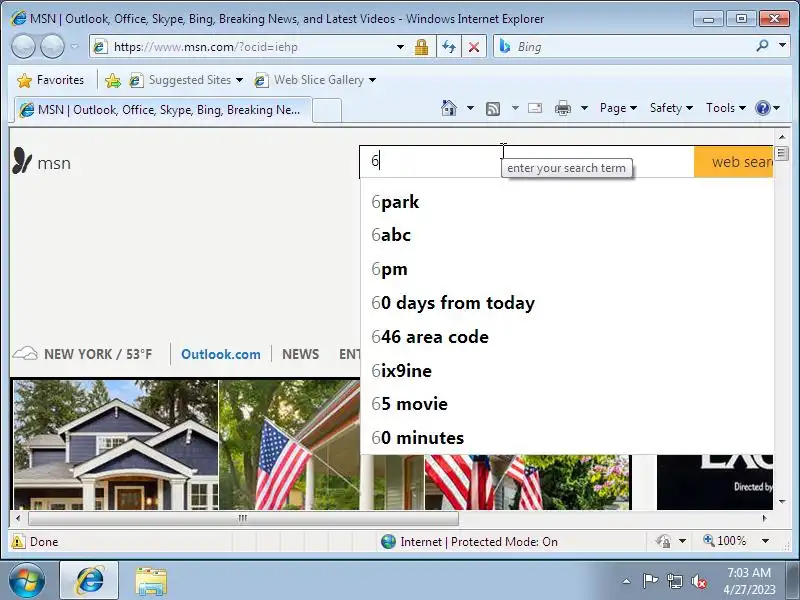This screenshot has height=600, width=800.
Task: Open the Safety menu
Action: [671, 108]
